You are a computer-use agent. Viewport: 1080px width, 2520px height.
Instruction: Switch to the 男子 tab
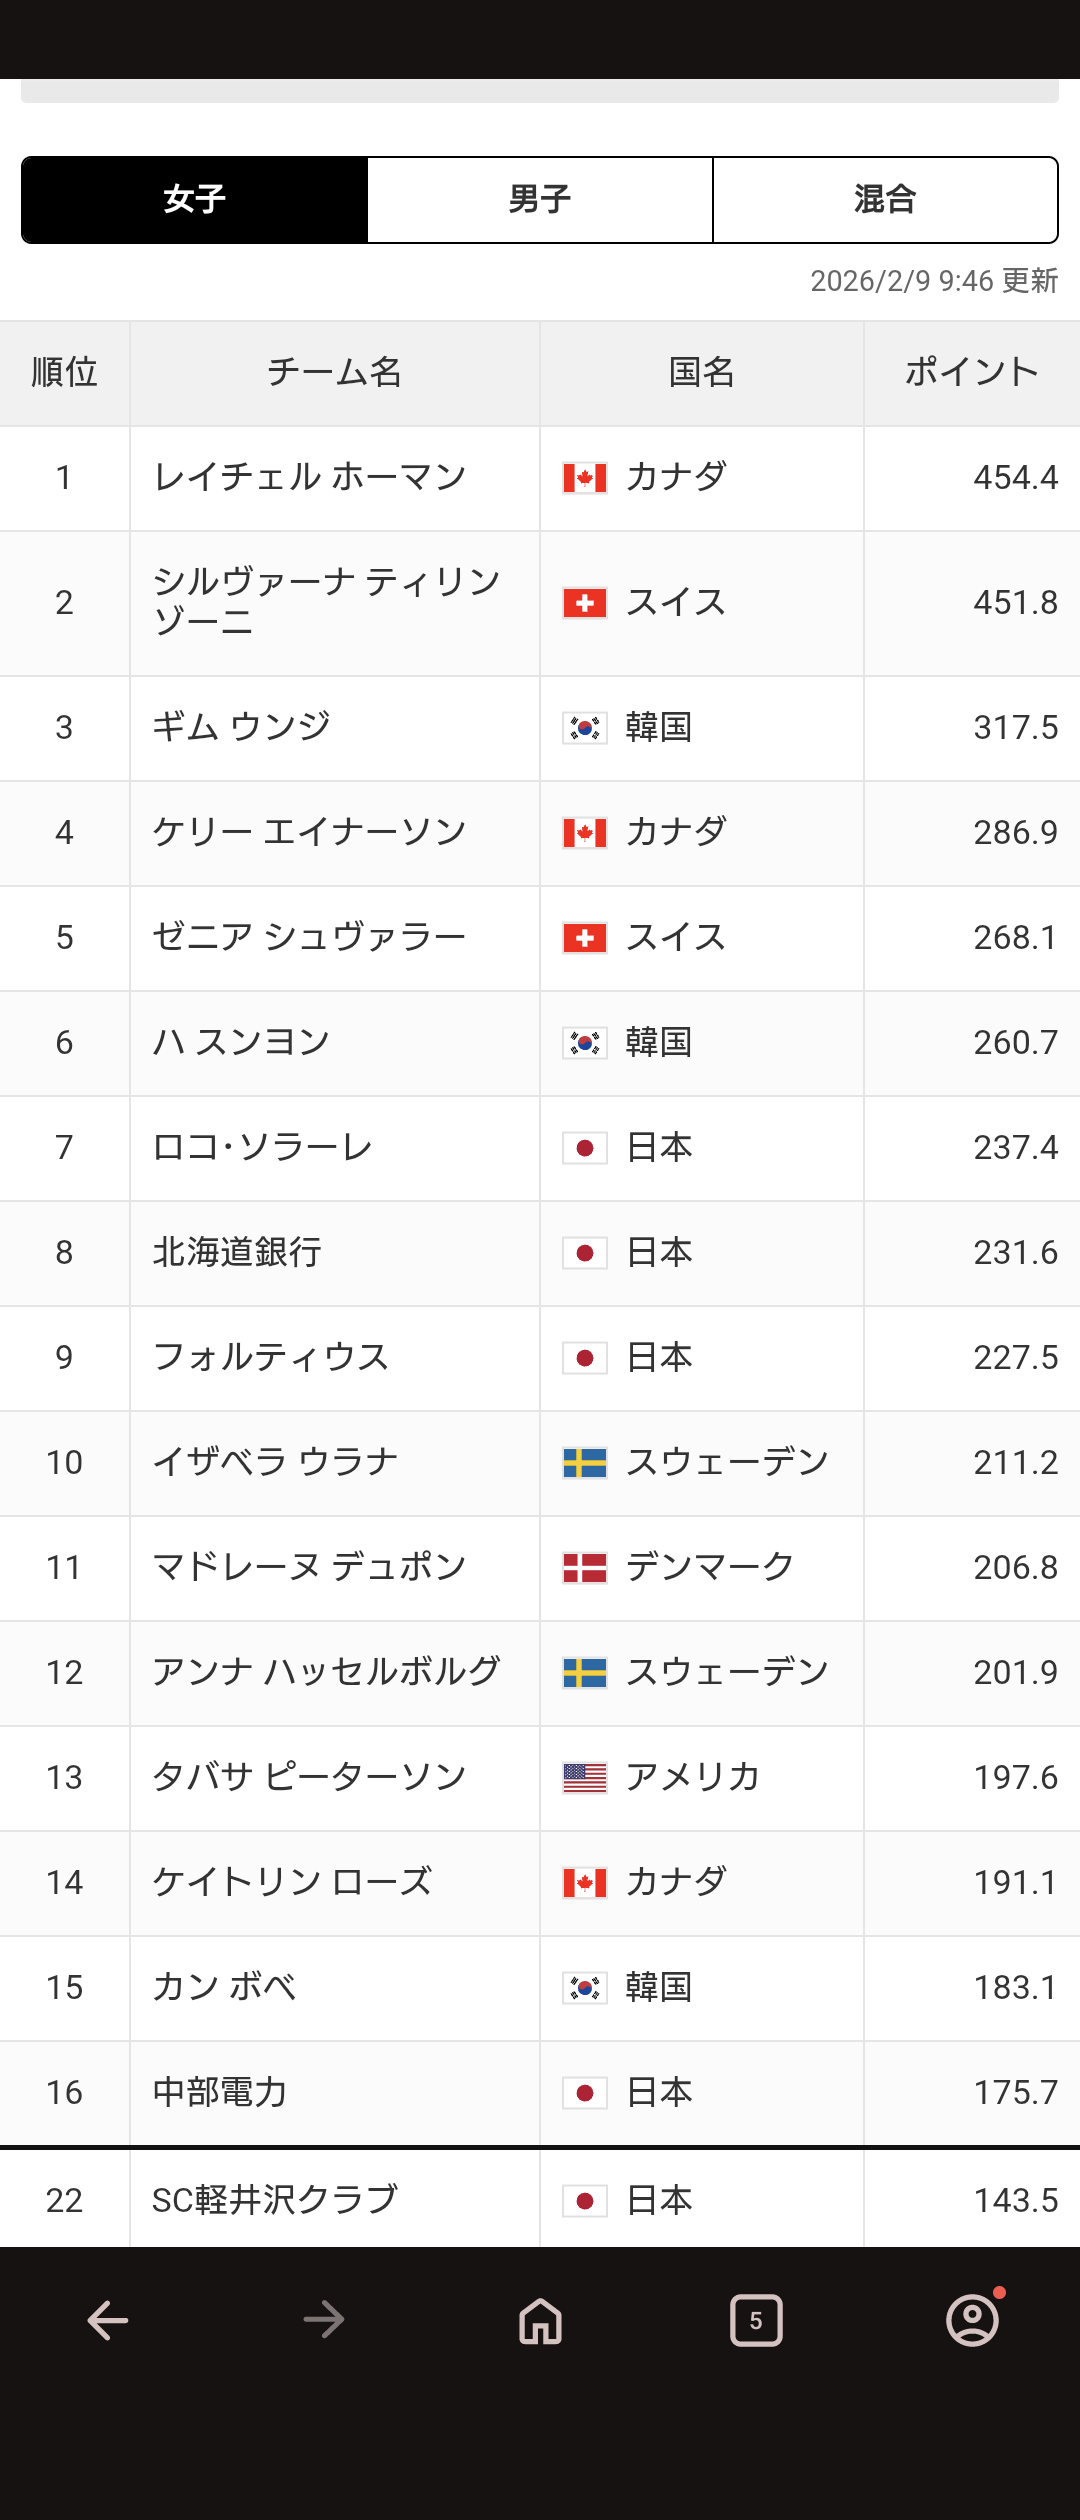pos(540,200)
